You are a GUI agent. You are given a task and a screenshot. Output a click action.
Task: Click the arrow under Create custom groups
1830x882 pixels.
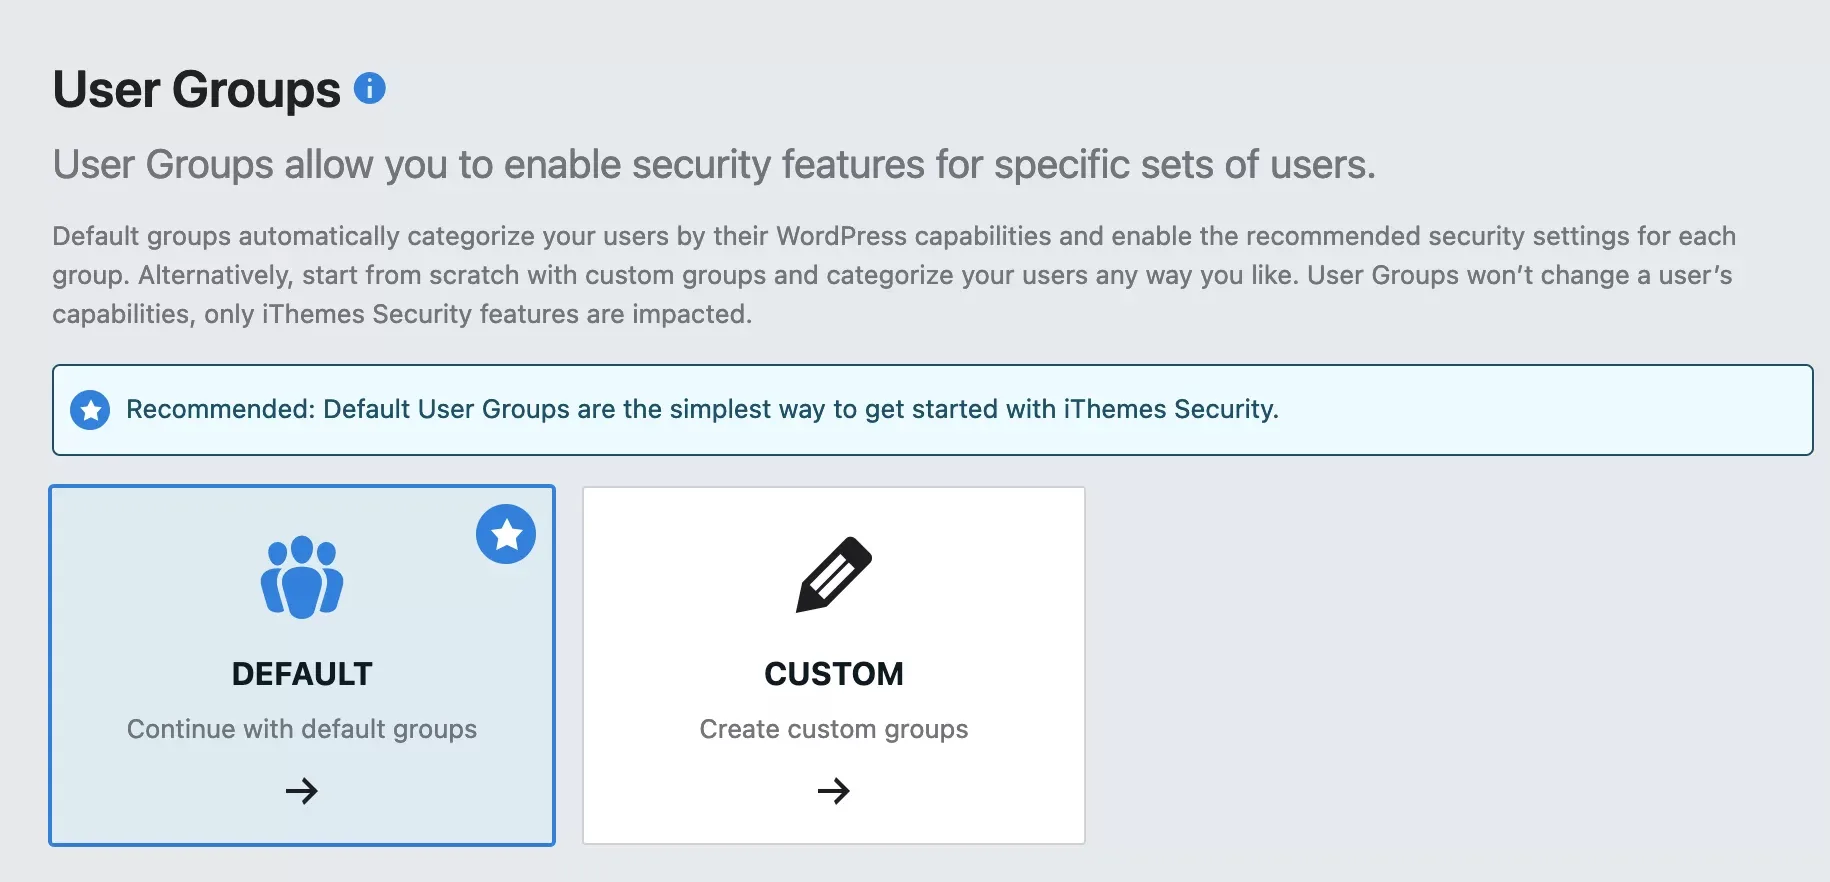[834, 791]
